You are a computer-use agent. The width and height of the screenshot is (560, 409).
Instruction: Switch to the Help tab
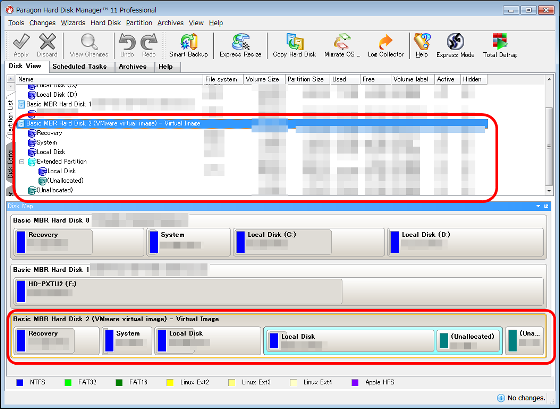(x=166, y=67)
